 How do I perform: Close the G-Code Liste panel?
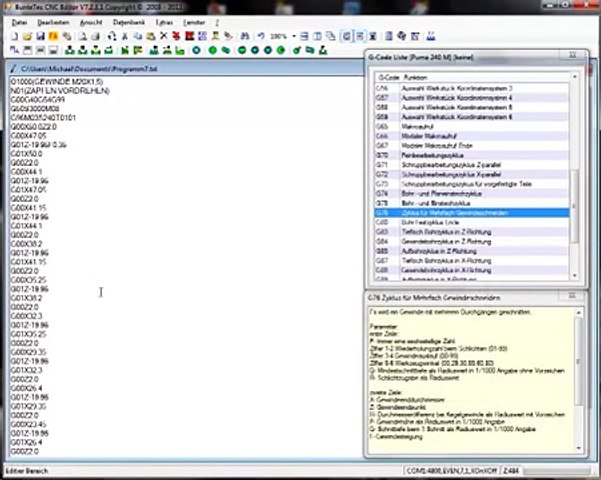tap(573, 55)
